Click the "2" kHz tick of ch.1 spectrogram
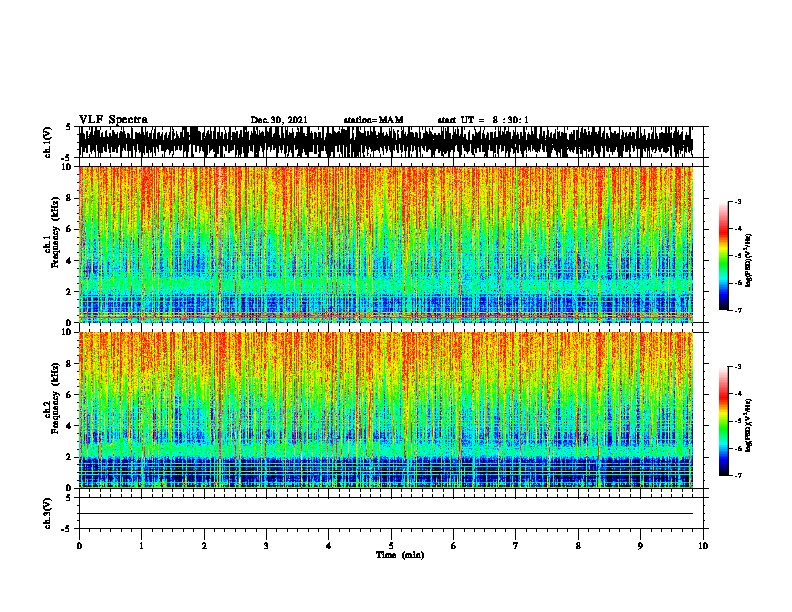 pos(71,292)
